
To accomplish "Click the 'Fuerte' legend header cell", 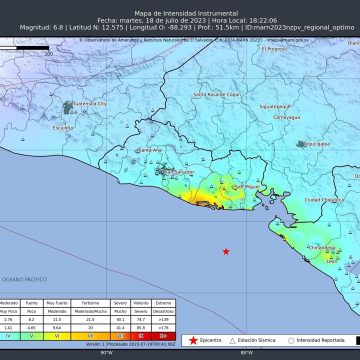I will point(32,303).
